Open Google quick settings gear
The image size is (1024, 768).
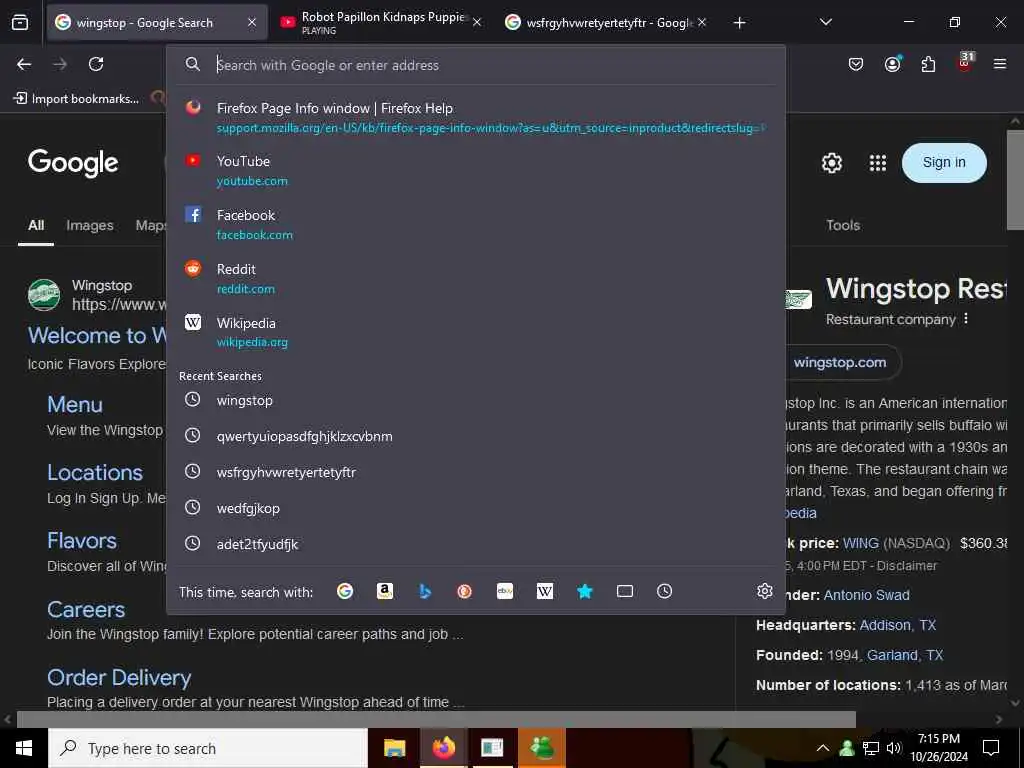831,163
